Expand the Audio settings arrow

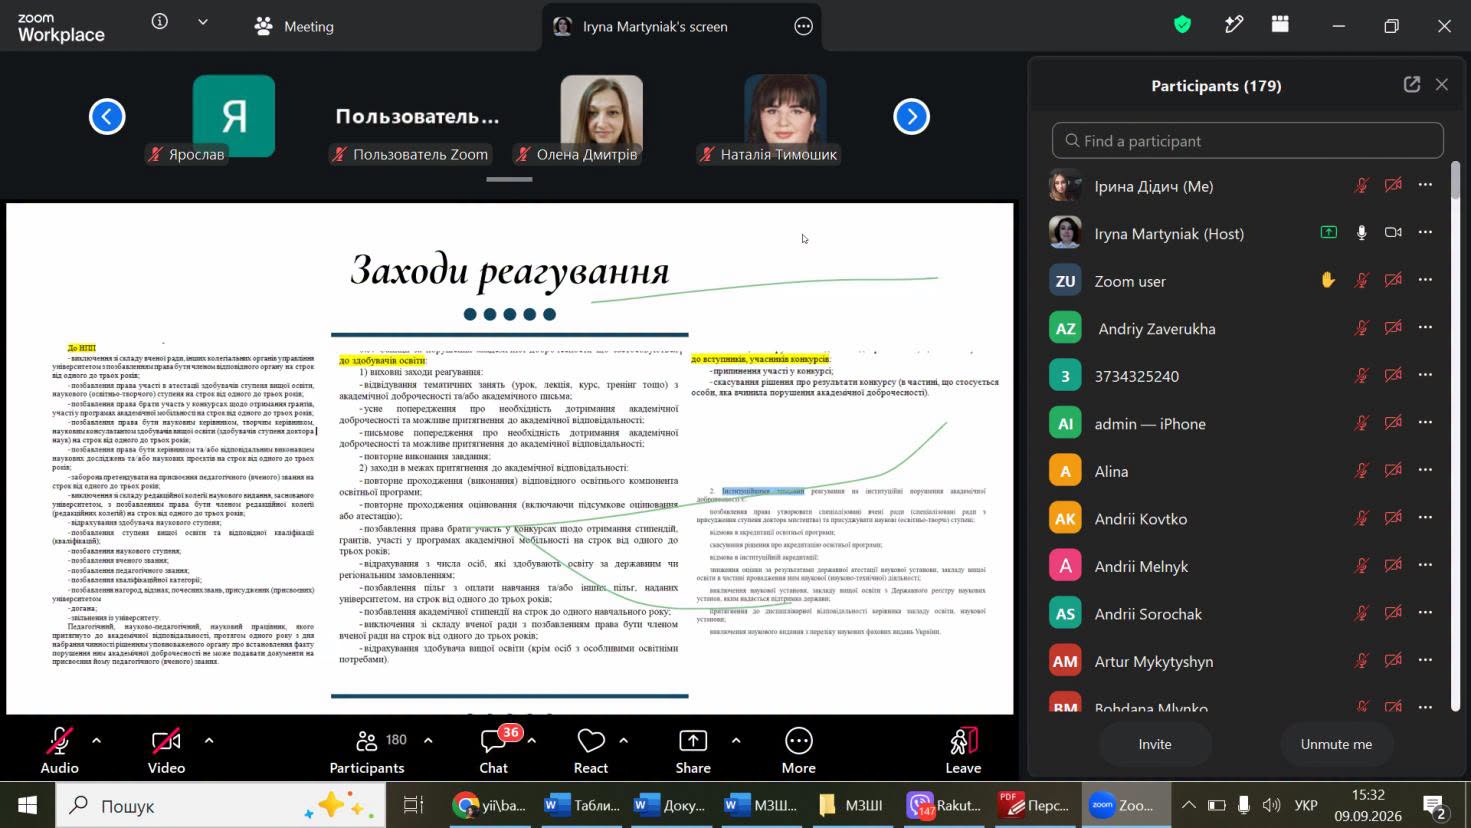tap(96, 741)
